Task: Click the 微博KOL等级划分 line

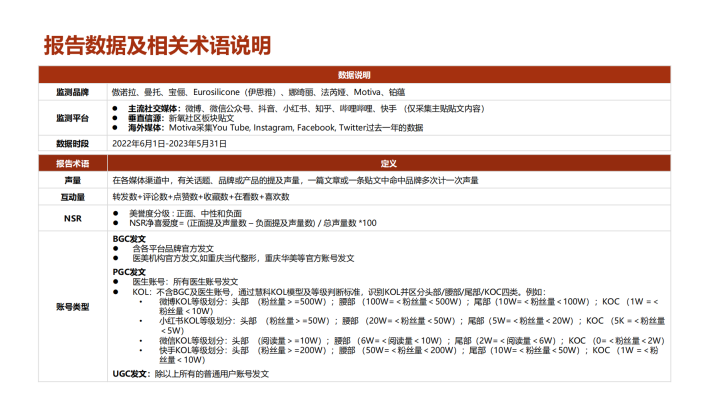Action: (408, 306)
